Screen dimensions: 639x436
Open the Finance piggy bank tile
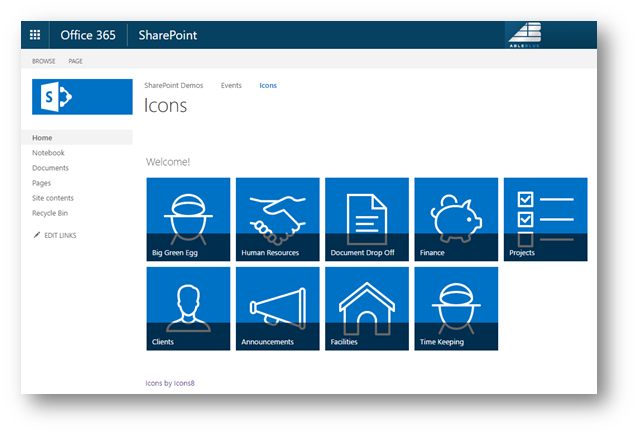click(456, 219)
